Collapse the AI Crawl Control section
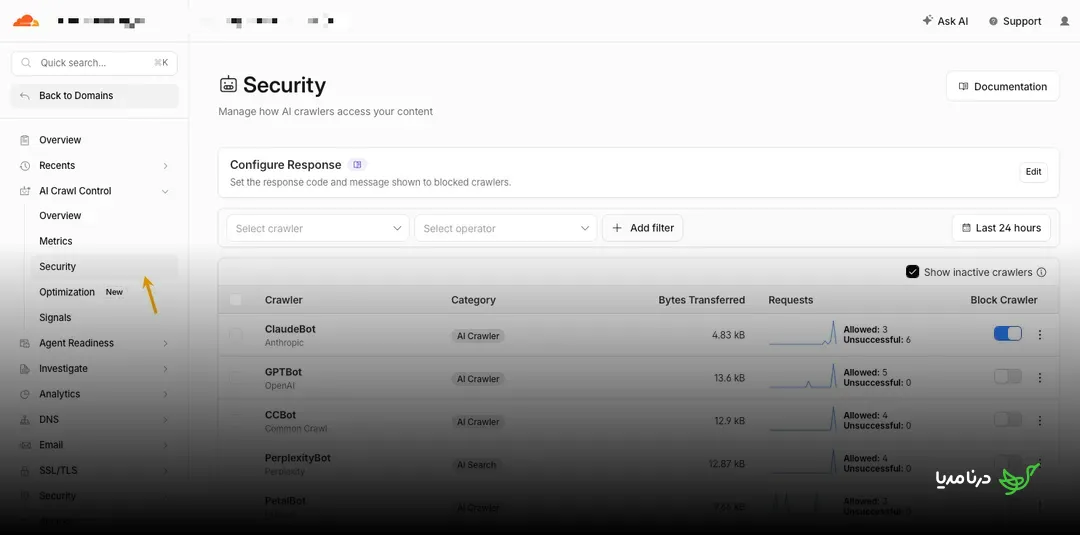This screenshot has width=1080, height=535. point(165,191)
